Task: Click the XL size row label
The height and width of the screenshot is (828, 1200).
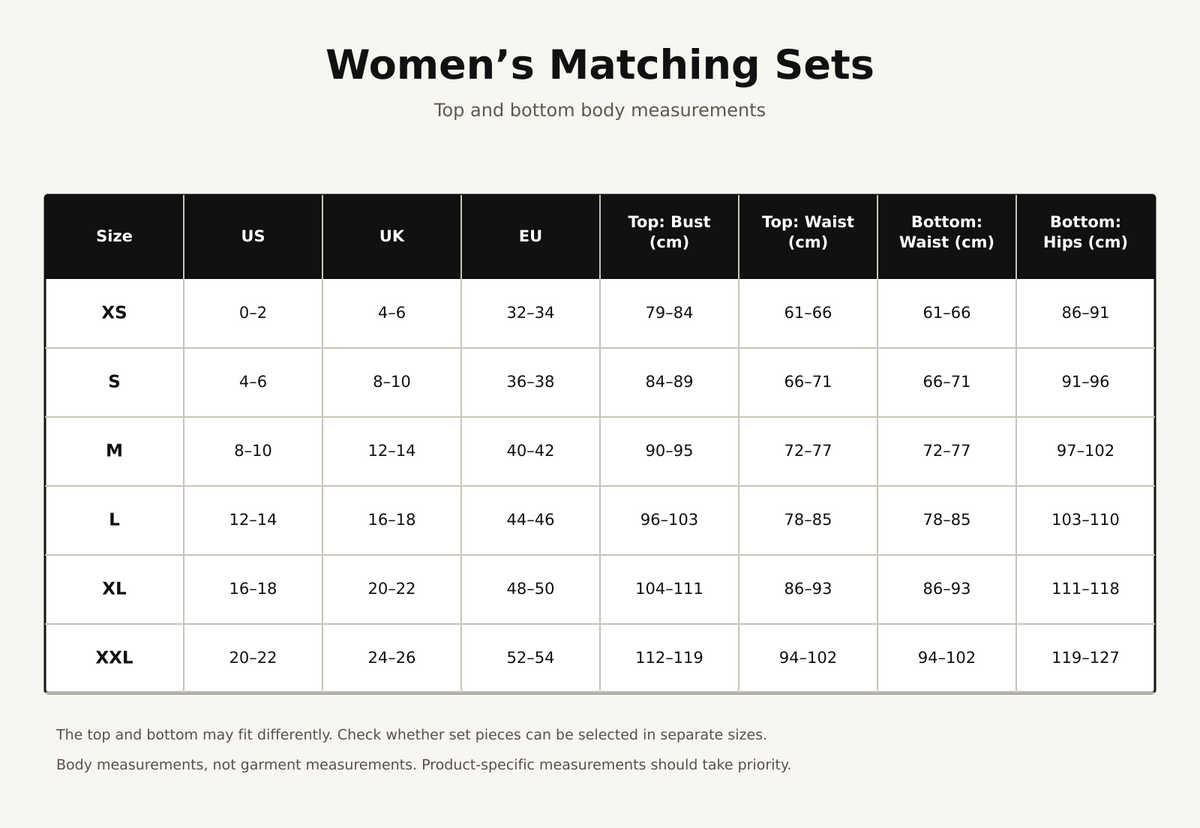Action: [x=114, y=589]
